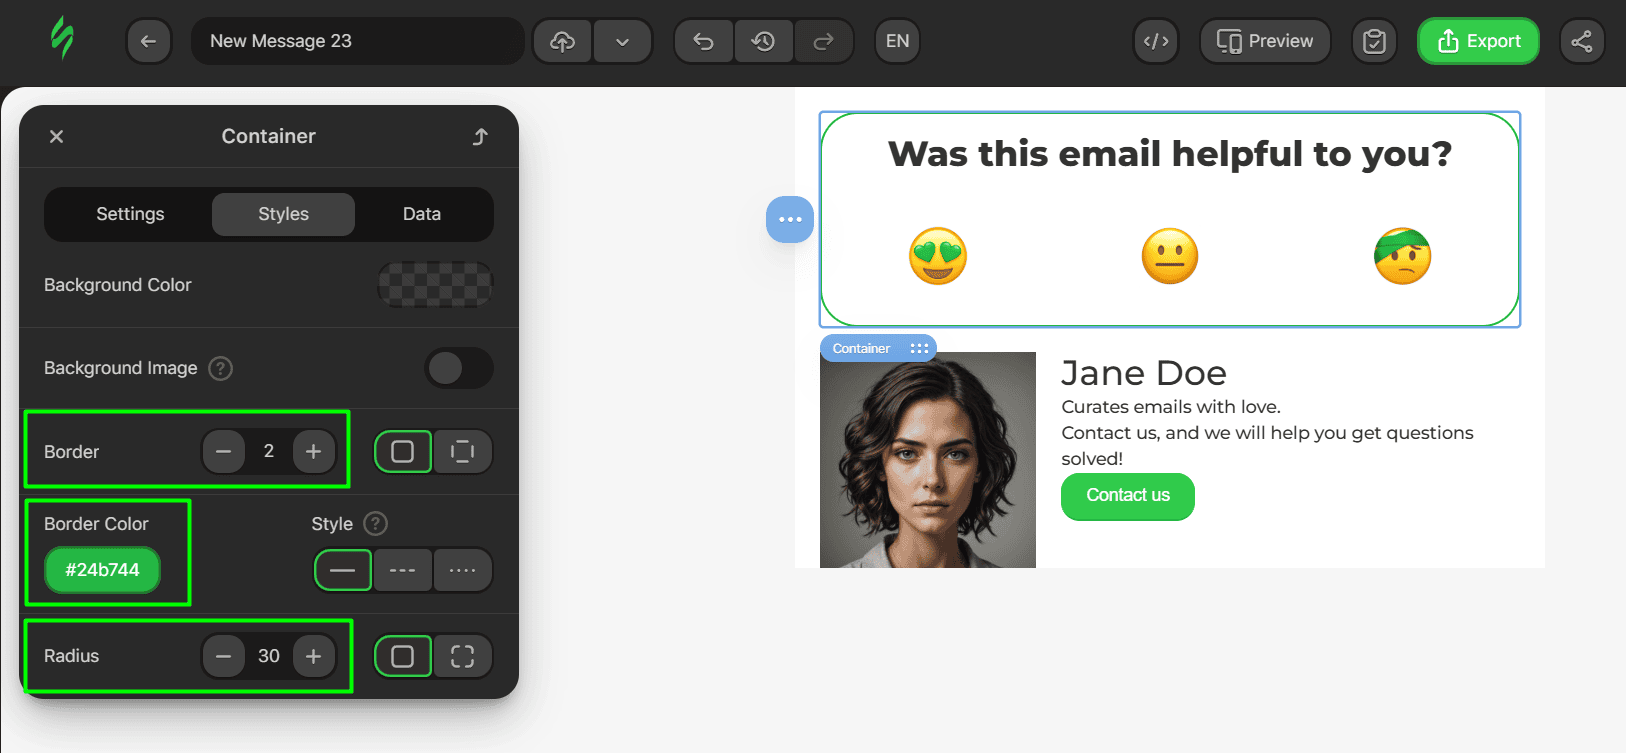The width and height of the screenshot is (1626, 753).
Task: Open the #24b744 border color swatch
Action: point(102,570)
